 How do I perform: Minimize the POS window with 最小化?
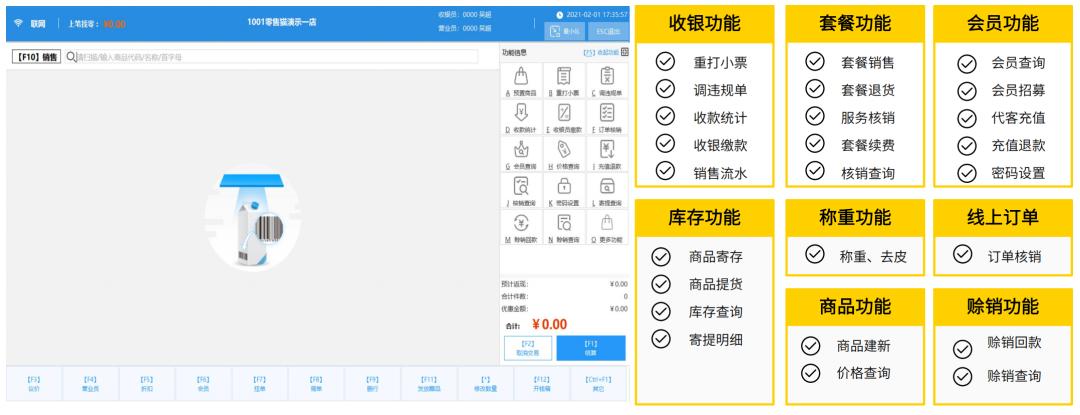tap(564, 31)
